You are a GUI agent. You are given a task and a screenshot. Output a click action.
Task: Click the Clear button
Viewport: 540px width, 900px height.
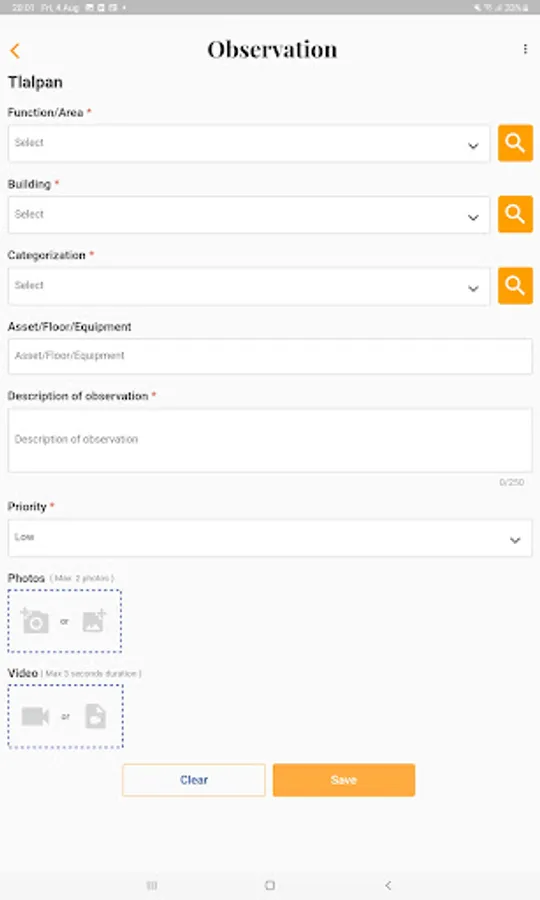tap(193, 779)
